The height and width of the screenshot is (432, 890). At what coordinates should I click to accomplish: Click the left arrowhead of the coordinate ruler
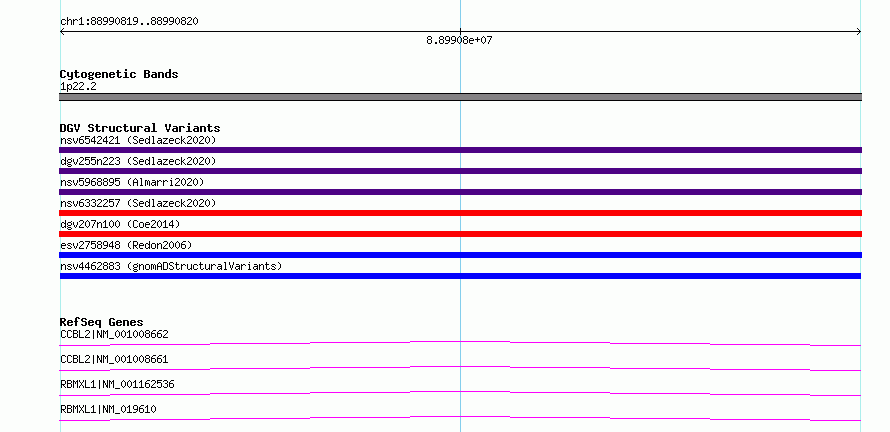pos(62,32)
